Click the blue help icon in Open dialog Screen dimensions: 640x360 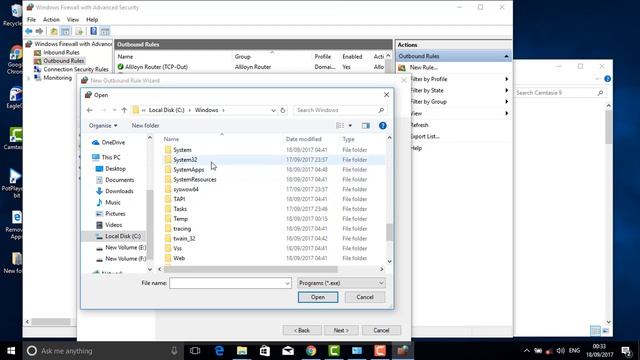382,126
